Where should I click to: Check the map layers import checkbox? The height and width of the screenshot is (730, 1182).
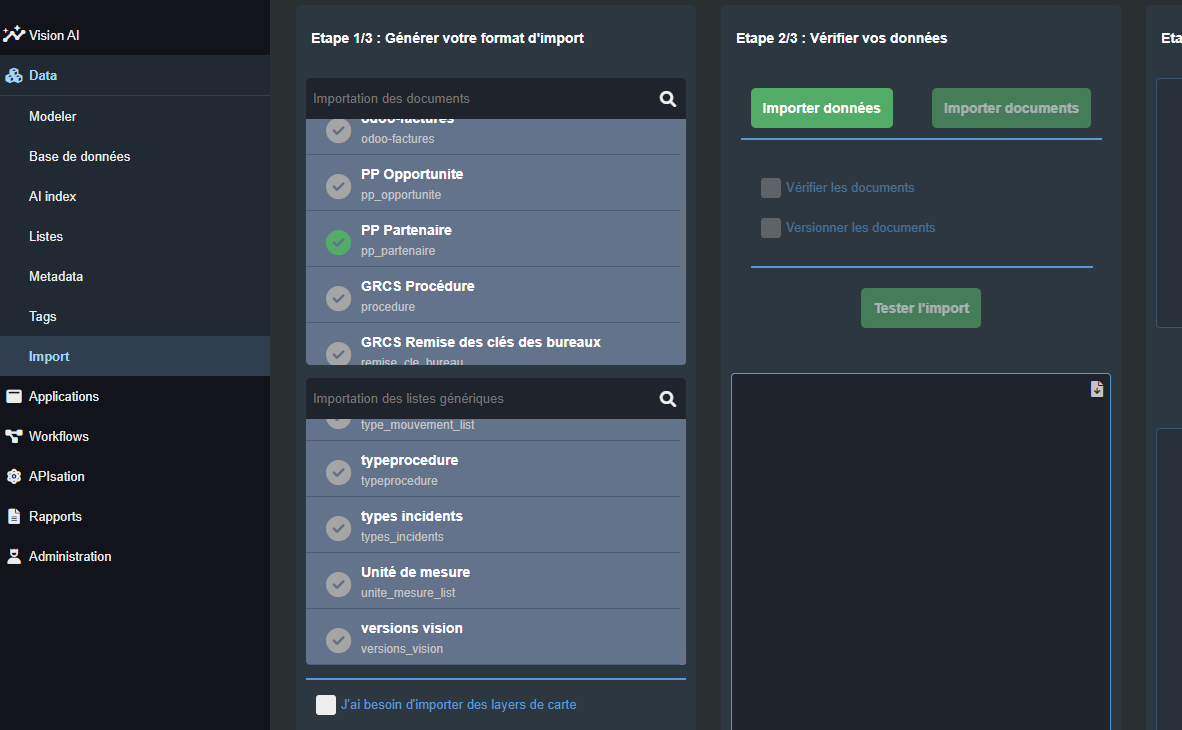coord(326,705)
